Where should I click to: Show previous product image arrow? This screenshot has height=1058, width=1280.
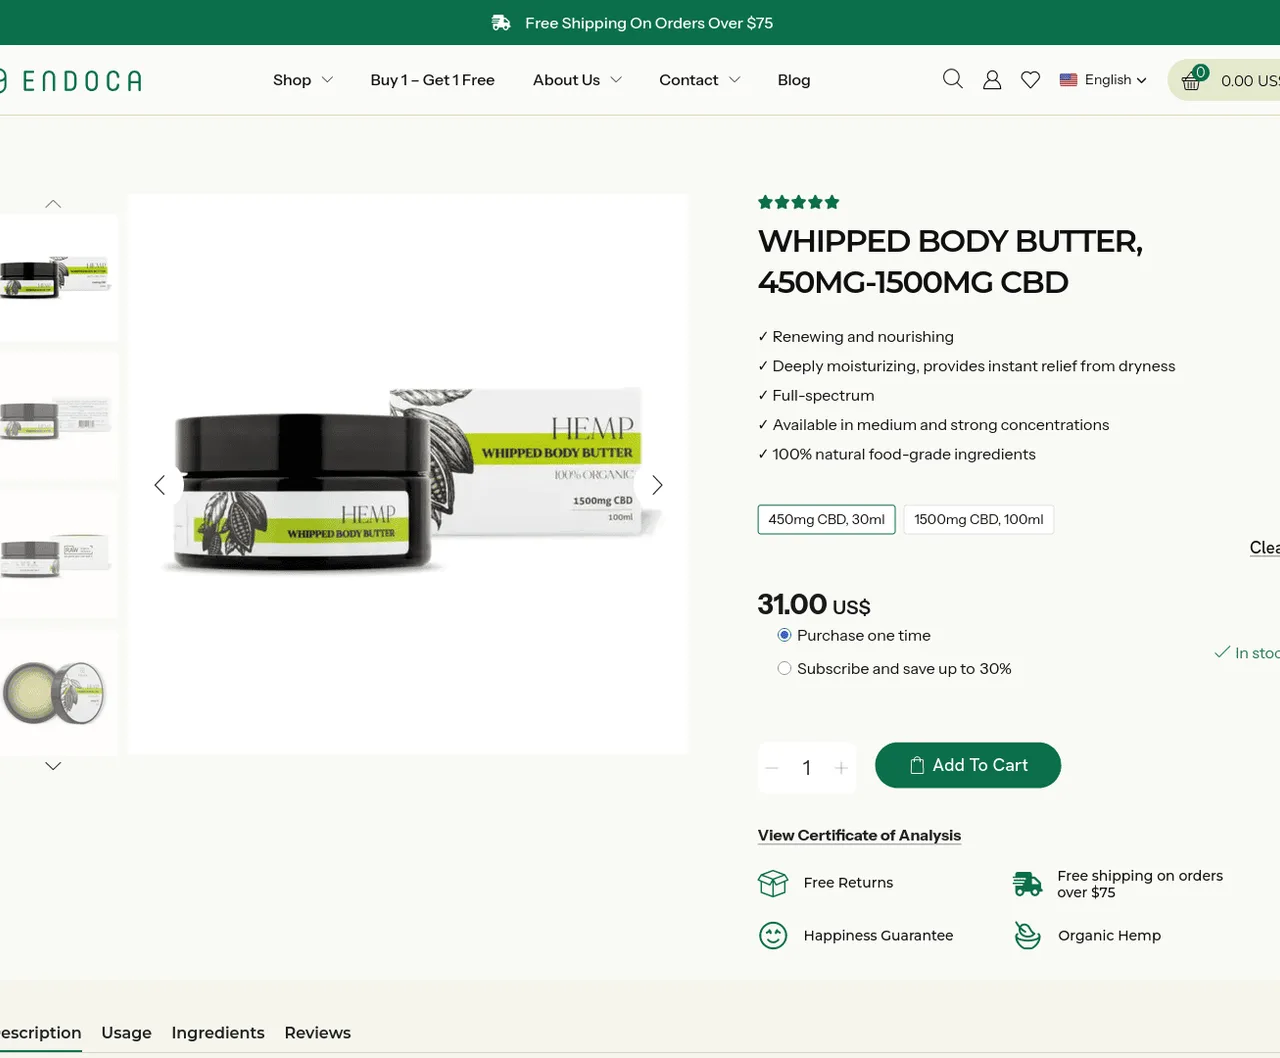160,485
